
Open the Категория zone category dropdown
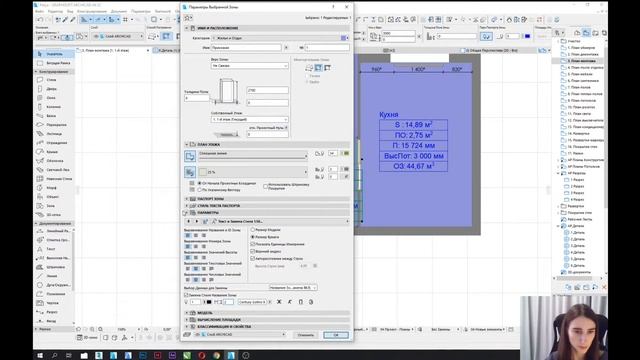280,38
